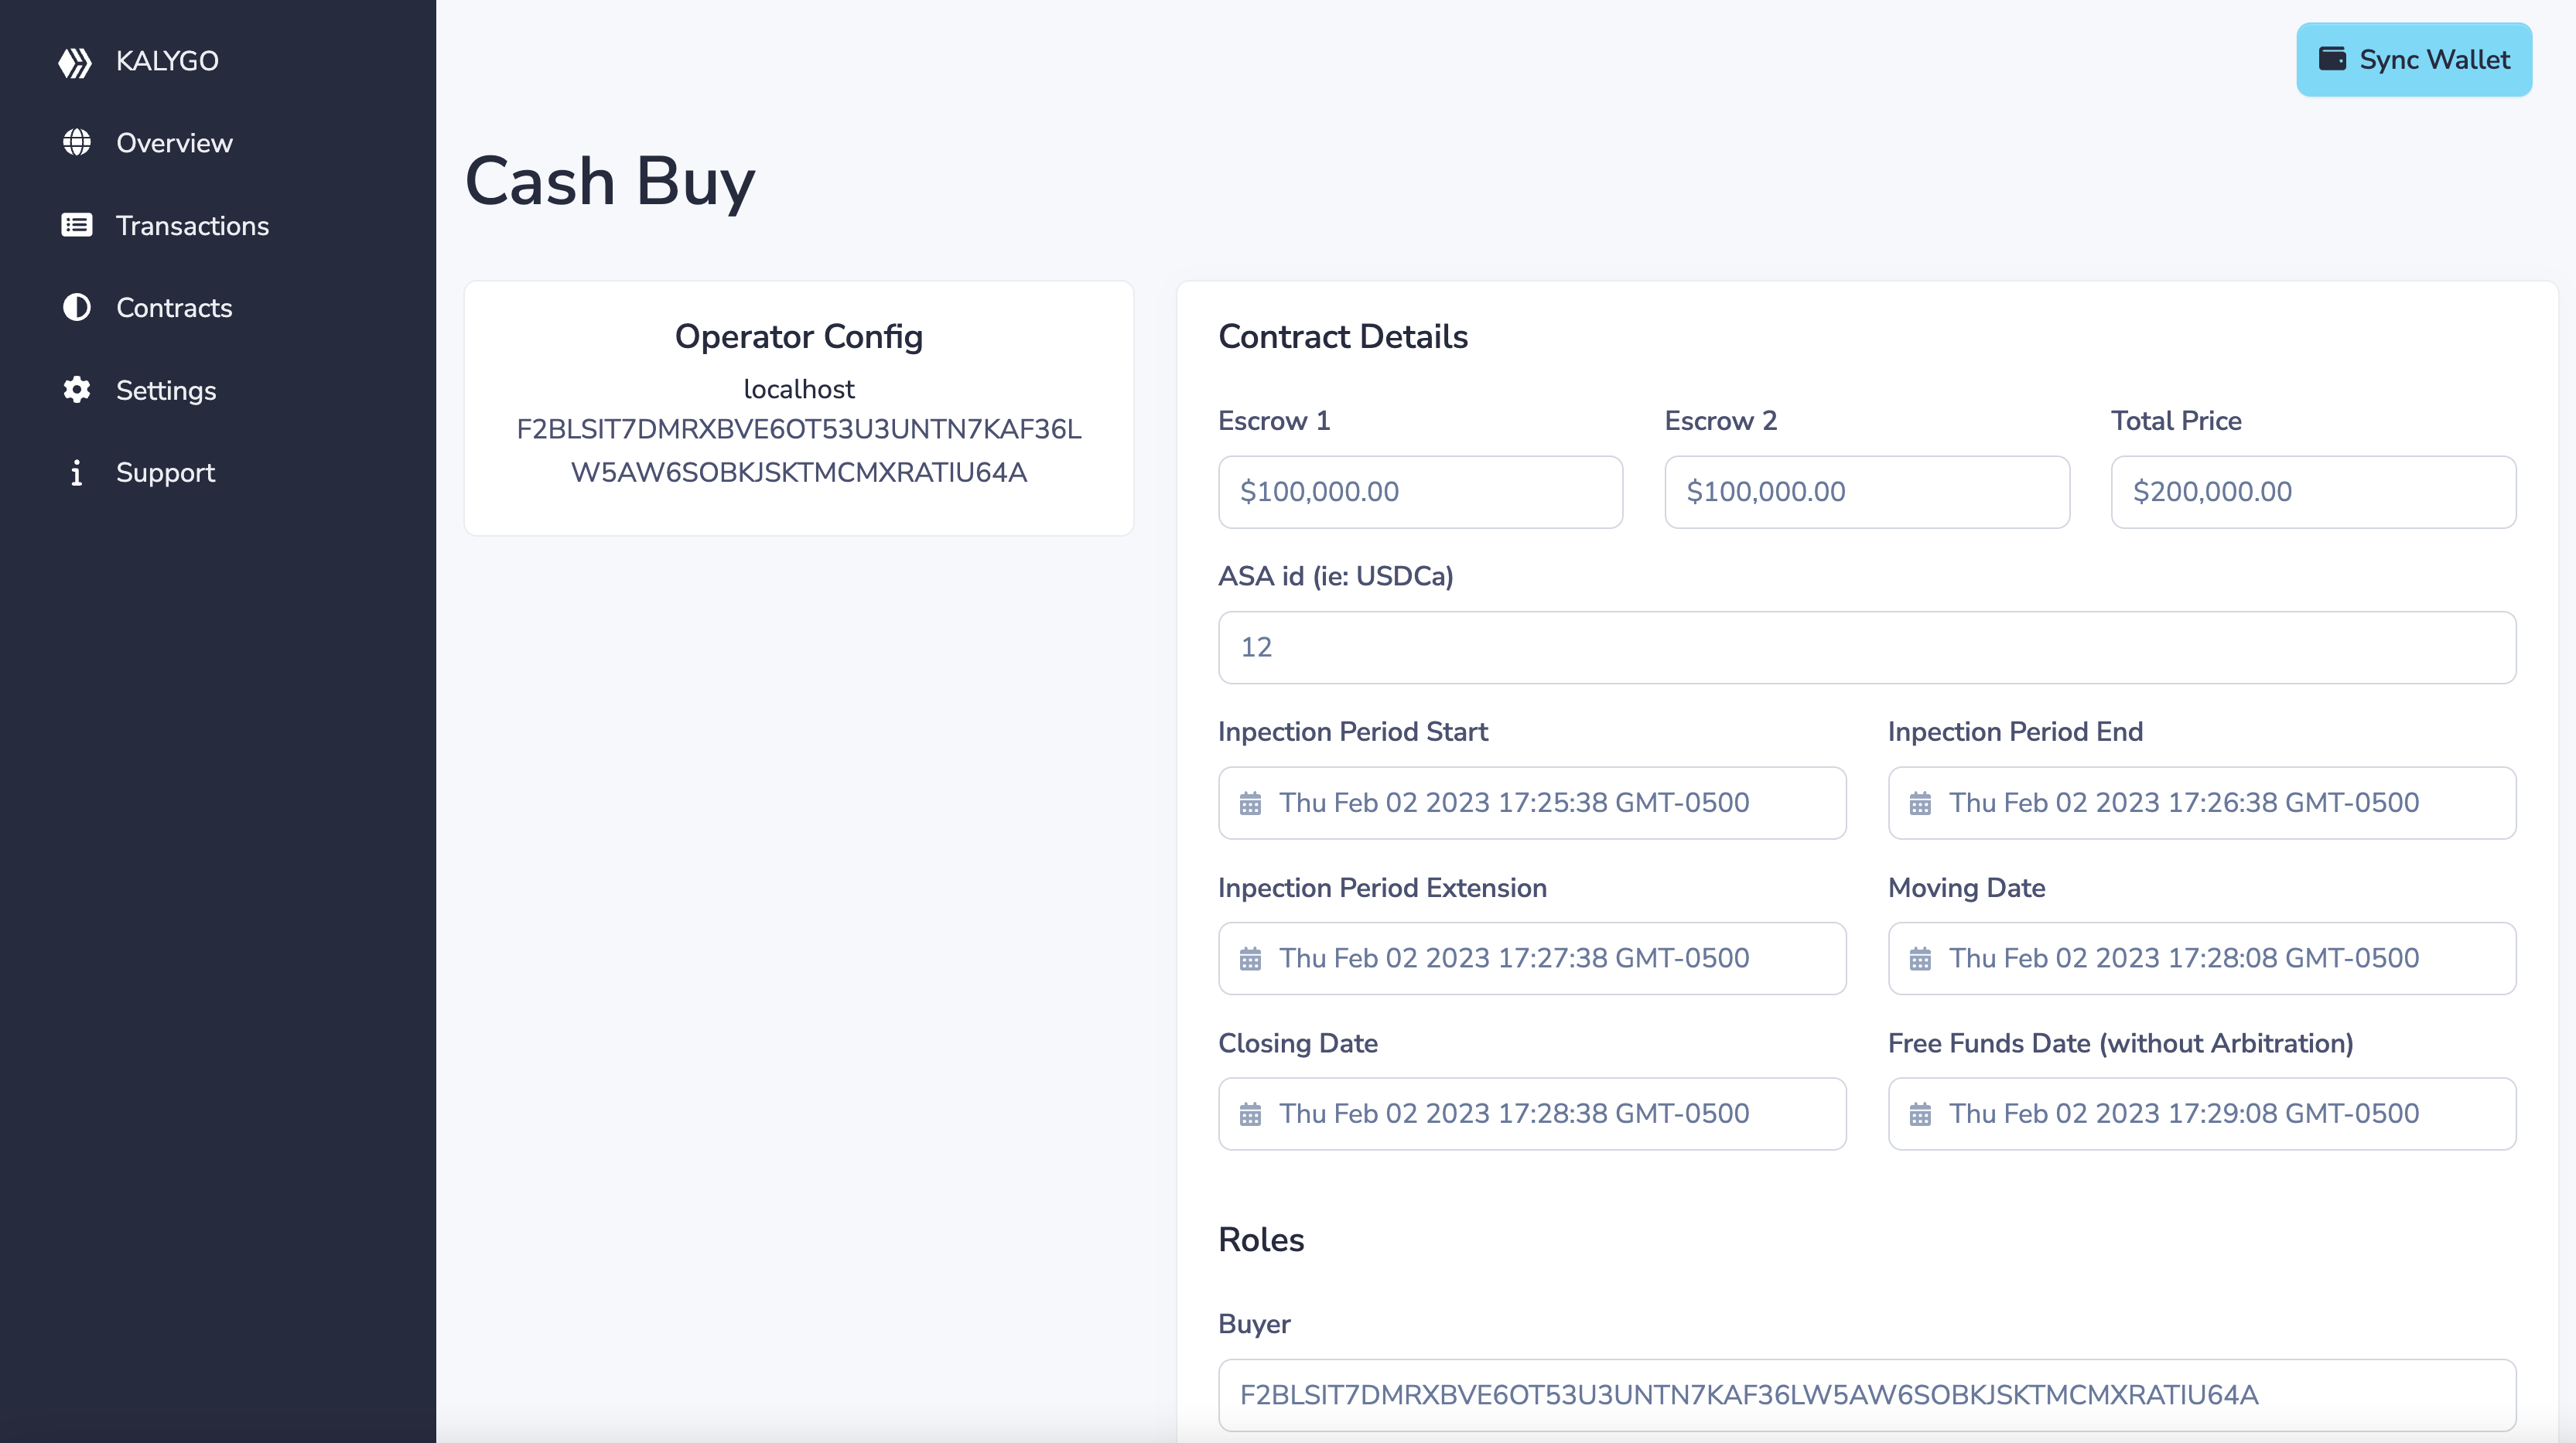Select the ASA id input box
2576x1443 pixels.
tap(1866, 648)
